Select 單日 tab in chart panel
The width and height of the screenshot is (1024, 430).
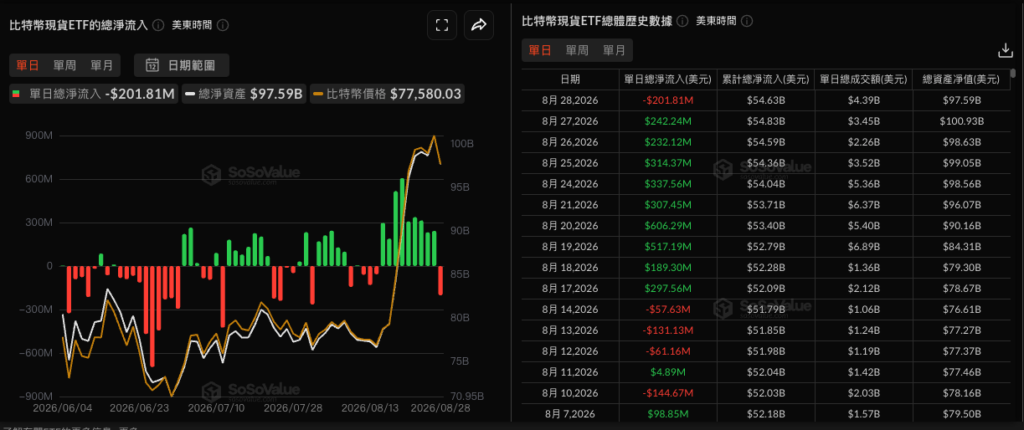(27, 65)
